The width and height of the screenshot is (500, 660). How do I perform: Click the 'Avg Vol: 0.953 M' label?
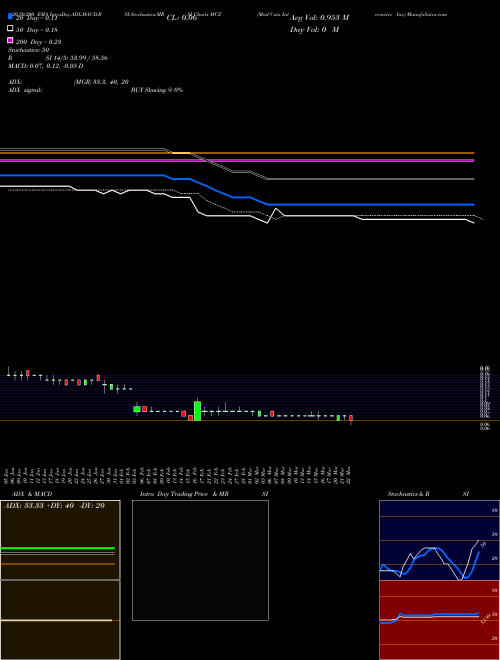point(319,18)
